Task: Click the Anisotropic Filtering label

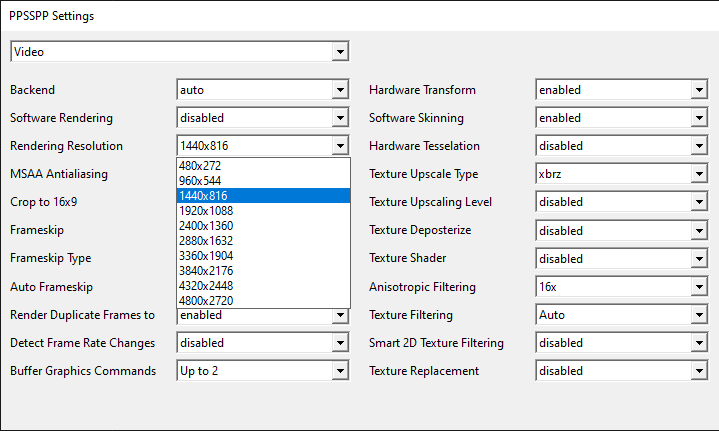Action: [422, 287]
